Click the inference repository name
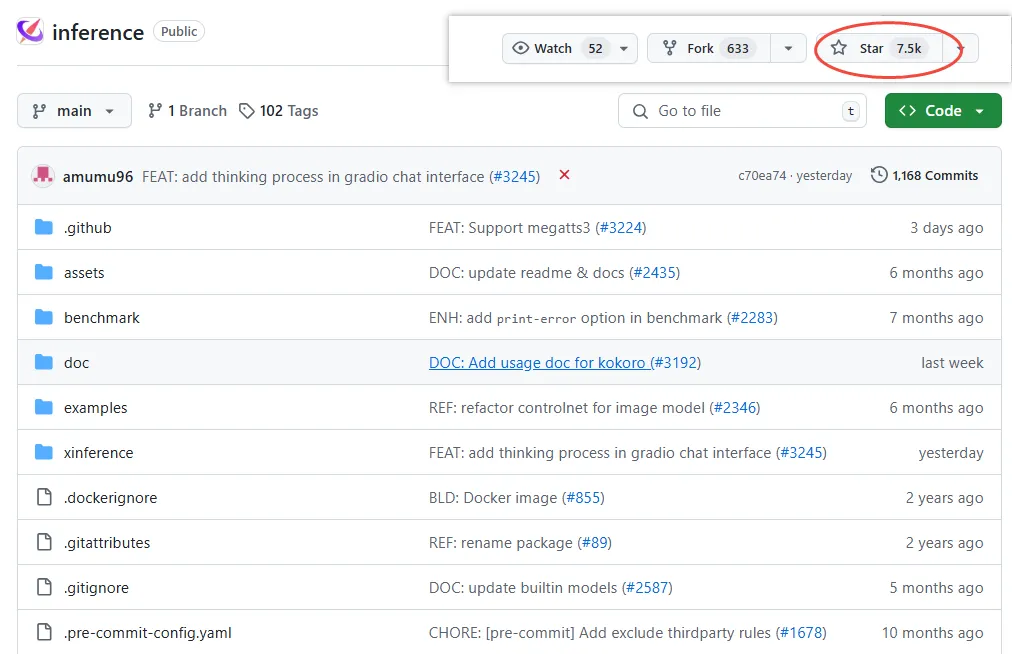Screen dimensions: 1012x654 (98, 32)
